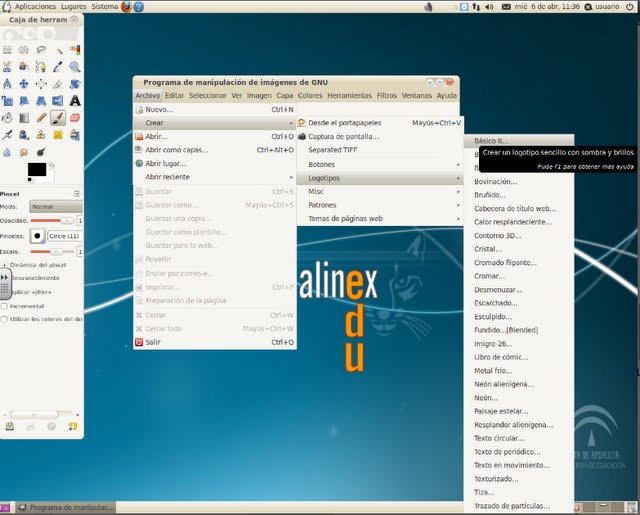Screen dimensions: 640x515
Task: Select the Ink tool
Action: point(24,135)
